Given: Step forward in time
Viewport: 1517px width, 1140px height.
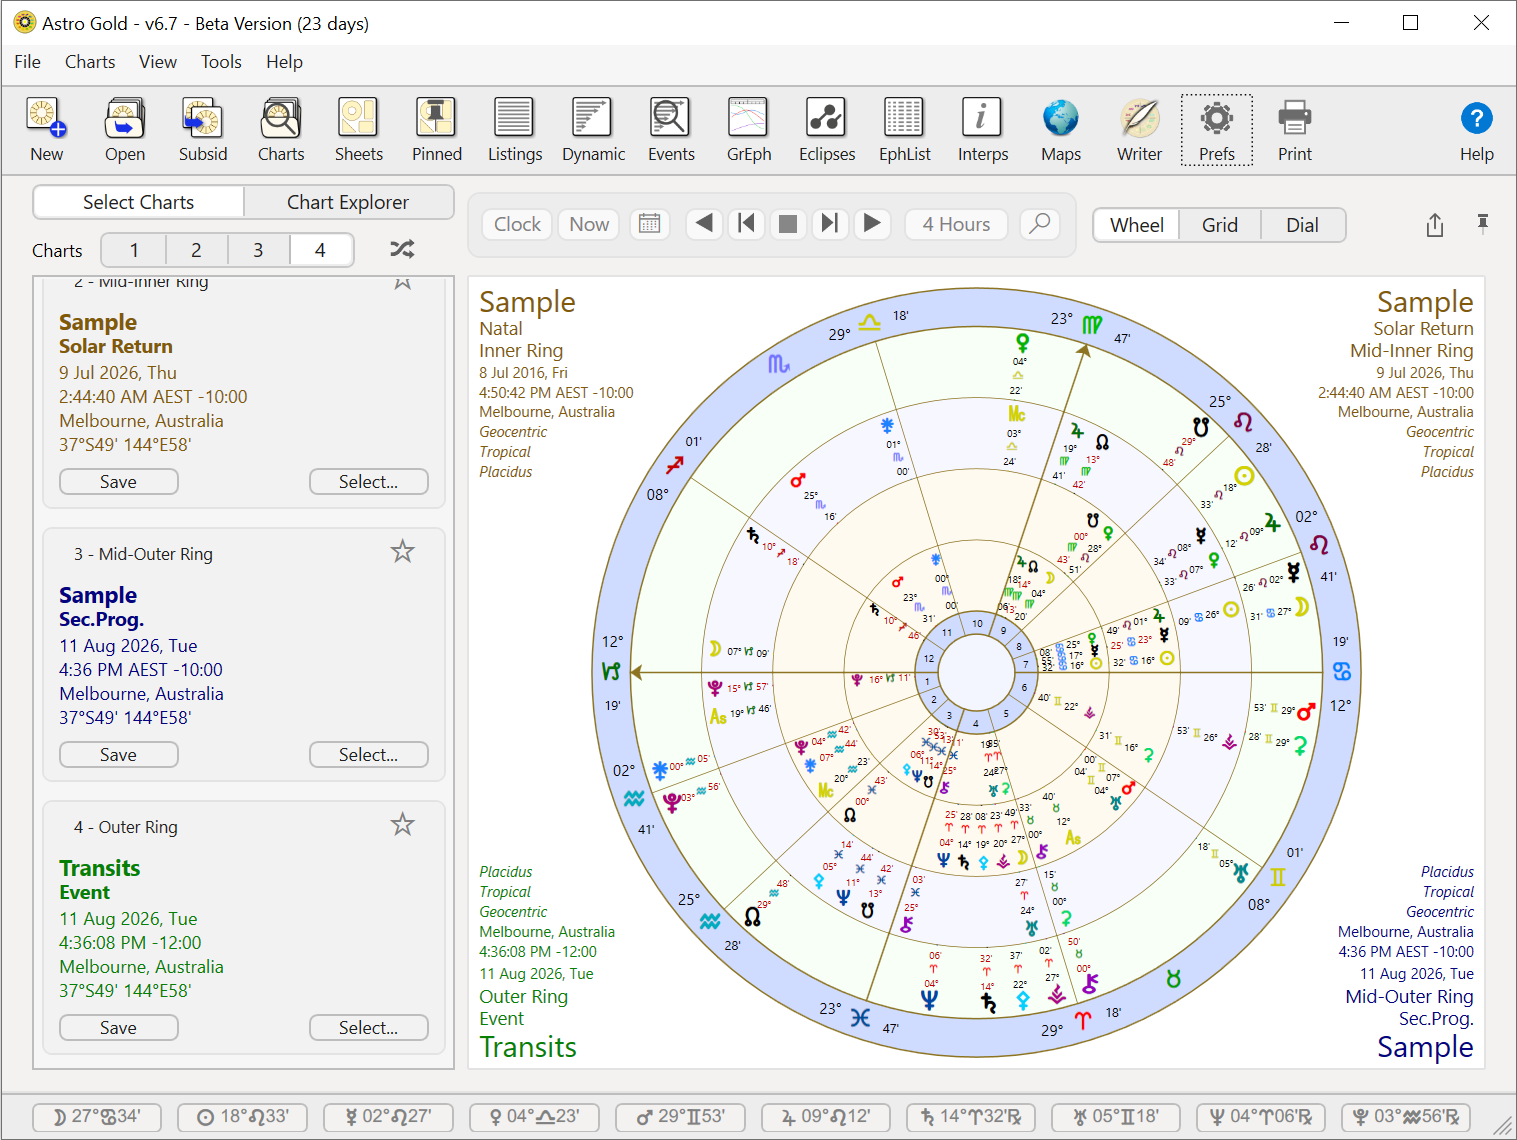Looking at the screenshot, I should point(872,224).
